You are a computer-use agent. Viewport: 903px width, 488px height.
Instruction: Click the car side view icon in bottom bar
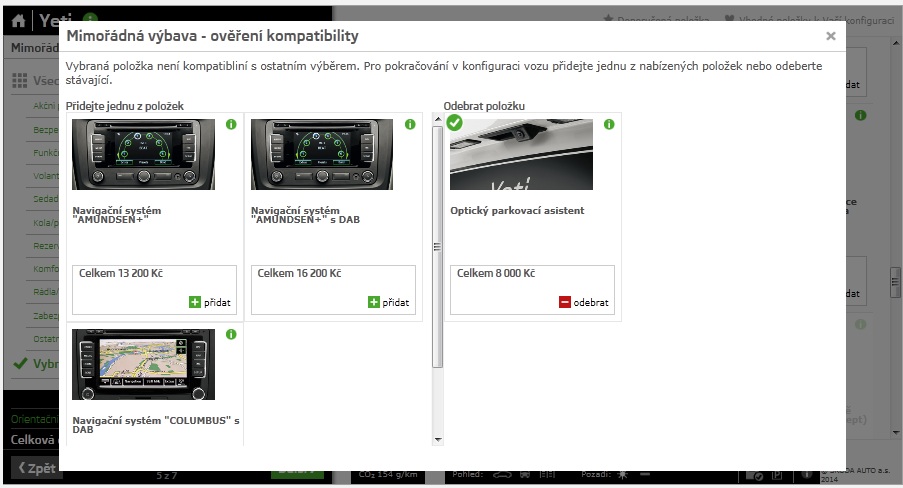[502, 475]
